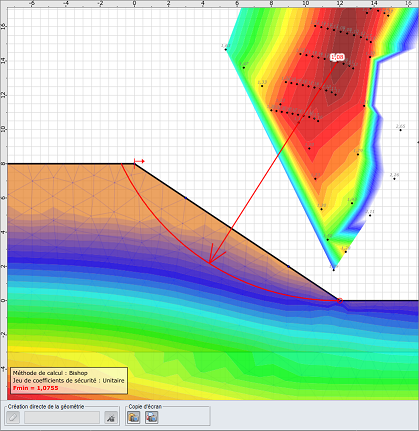Screen dimensions: 419x431
Task: Click the red circle at the slope toe
Action: [340, 301]
